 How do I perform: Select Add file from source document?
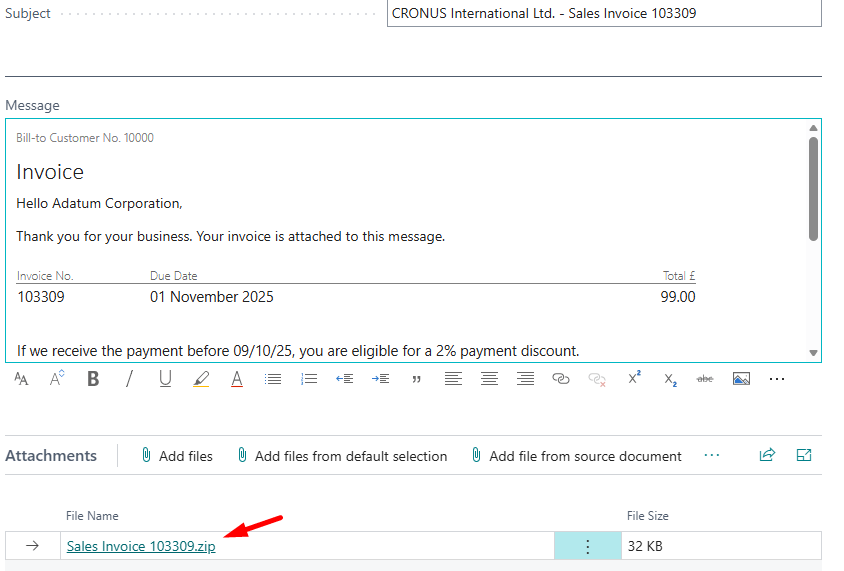pyautogui.click(x=576, y=456)
